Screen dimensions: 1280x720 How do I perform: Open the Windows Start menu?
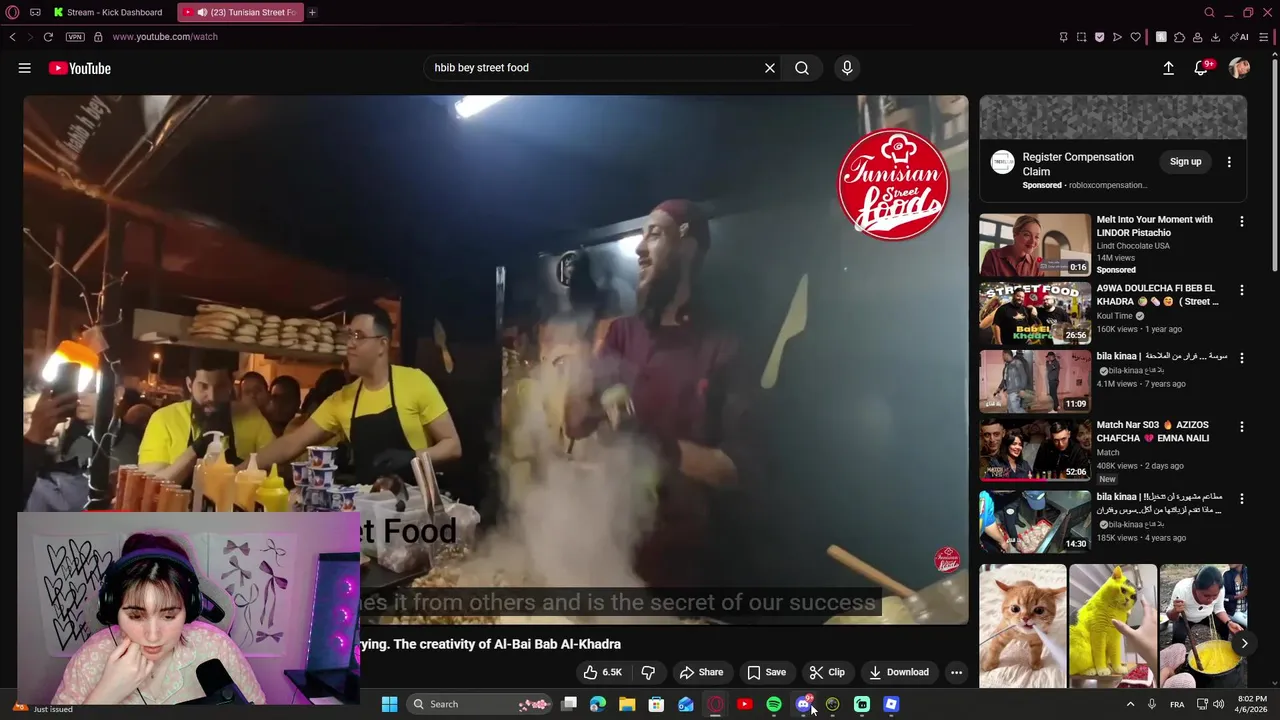pos(389,704)
